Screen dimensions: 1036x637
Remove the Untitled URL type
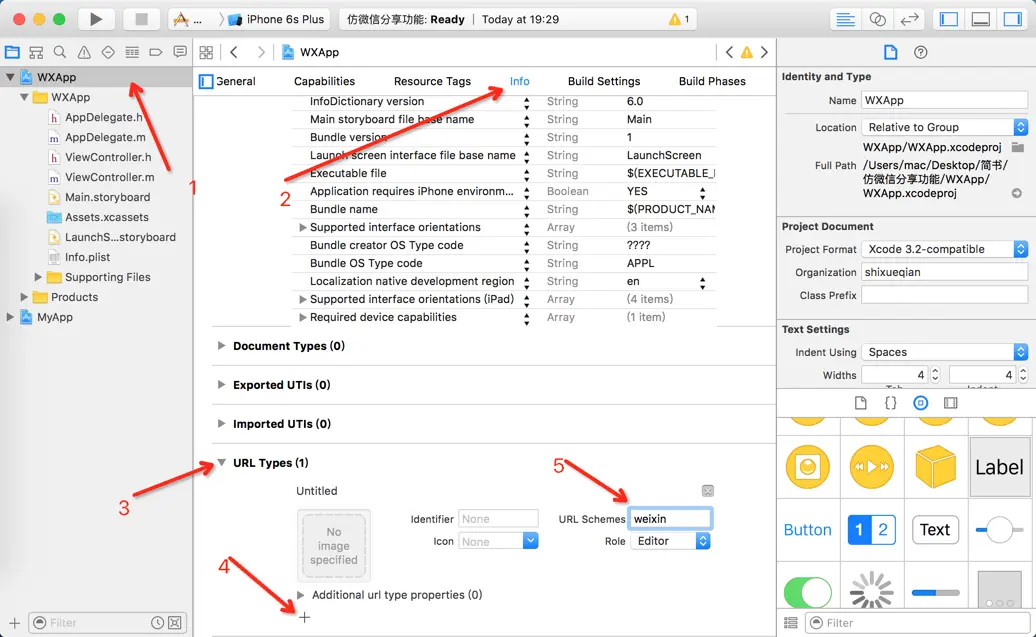click(708, 491)
